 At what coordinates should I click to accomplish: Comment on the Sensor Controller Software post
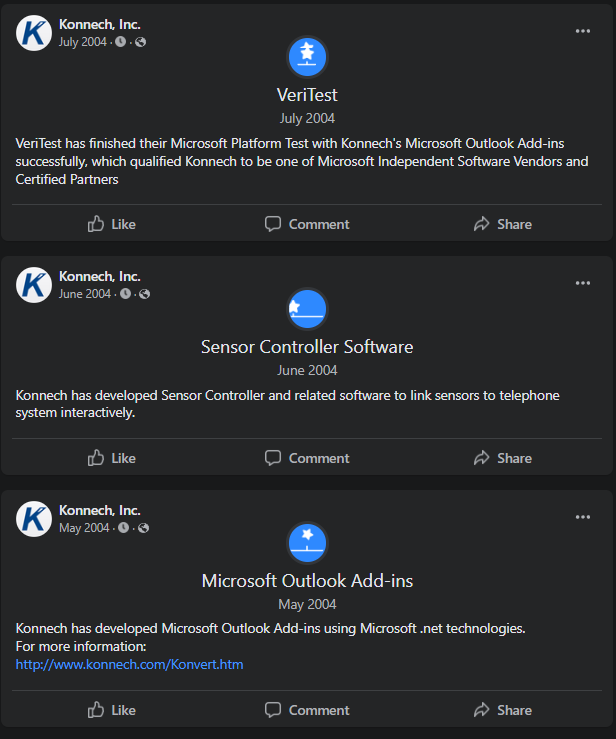tap(307, 458)
